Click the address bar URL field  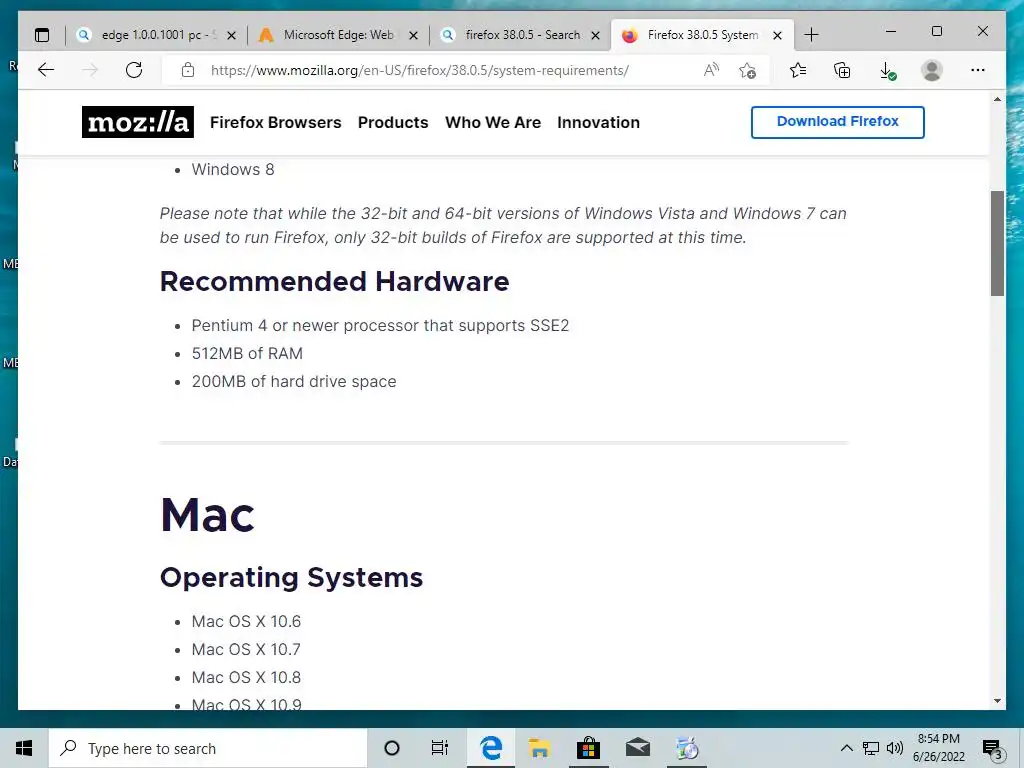(x=419, y=70)
